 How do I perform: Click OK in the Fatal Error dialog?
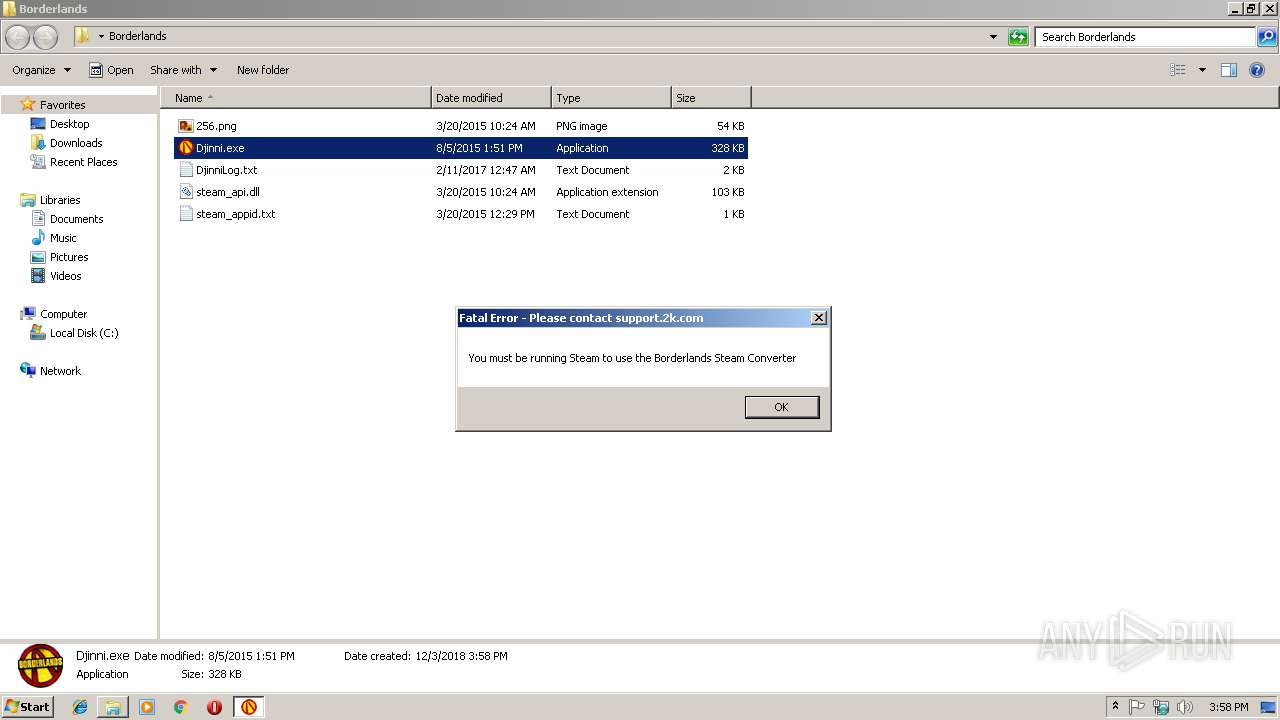click(x=781, y=407)
